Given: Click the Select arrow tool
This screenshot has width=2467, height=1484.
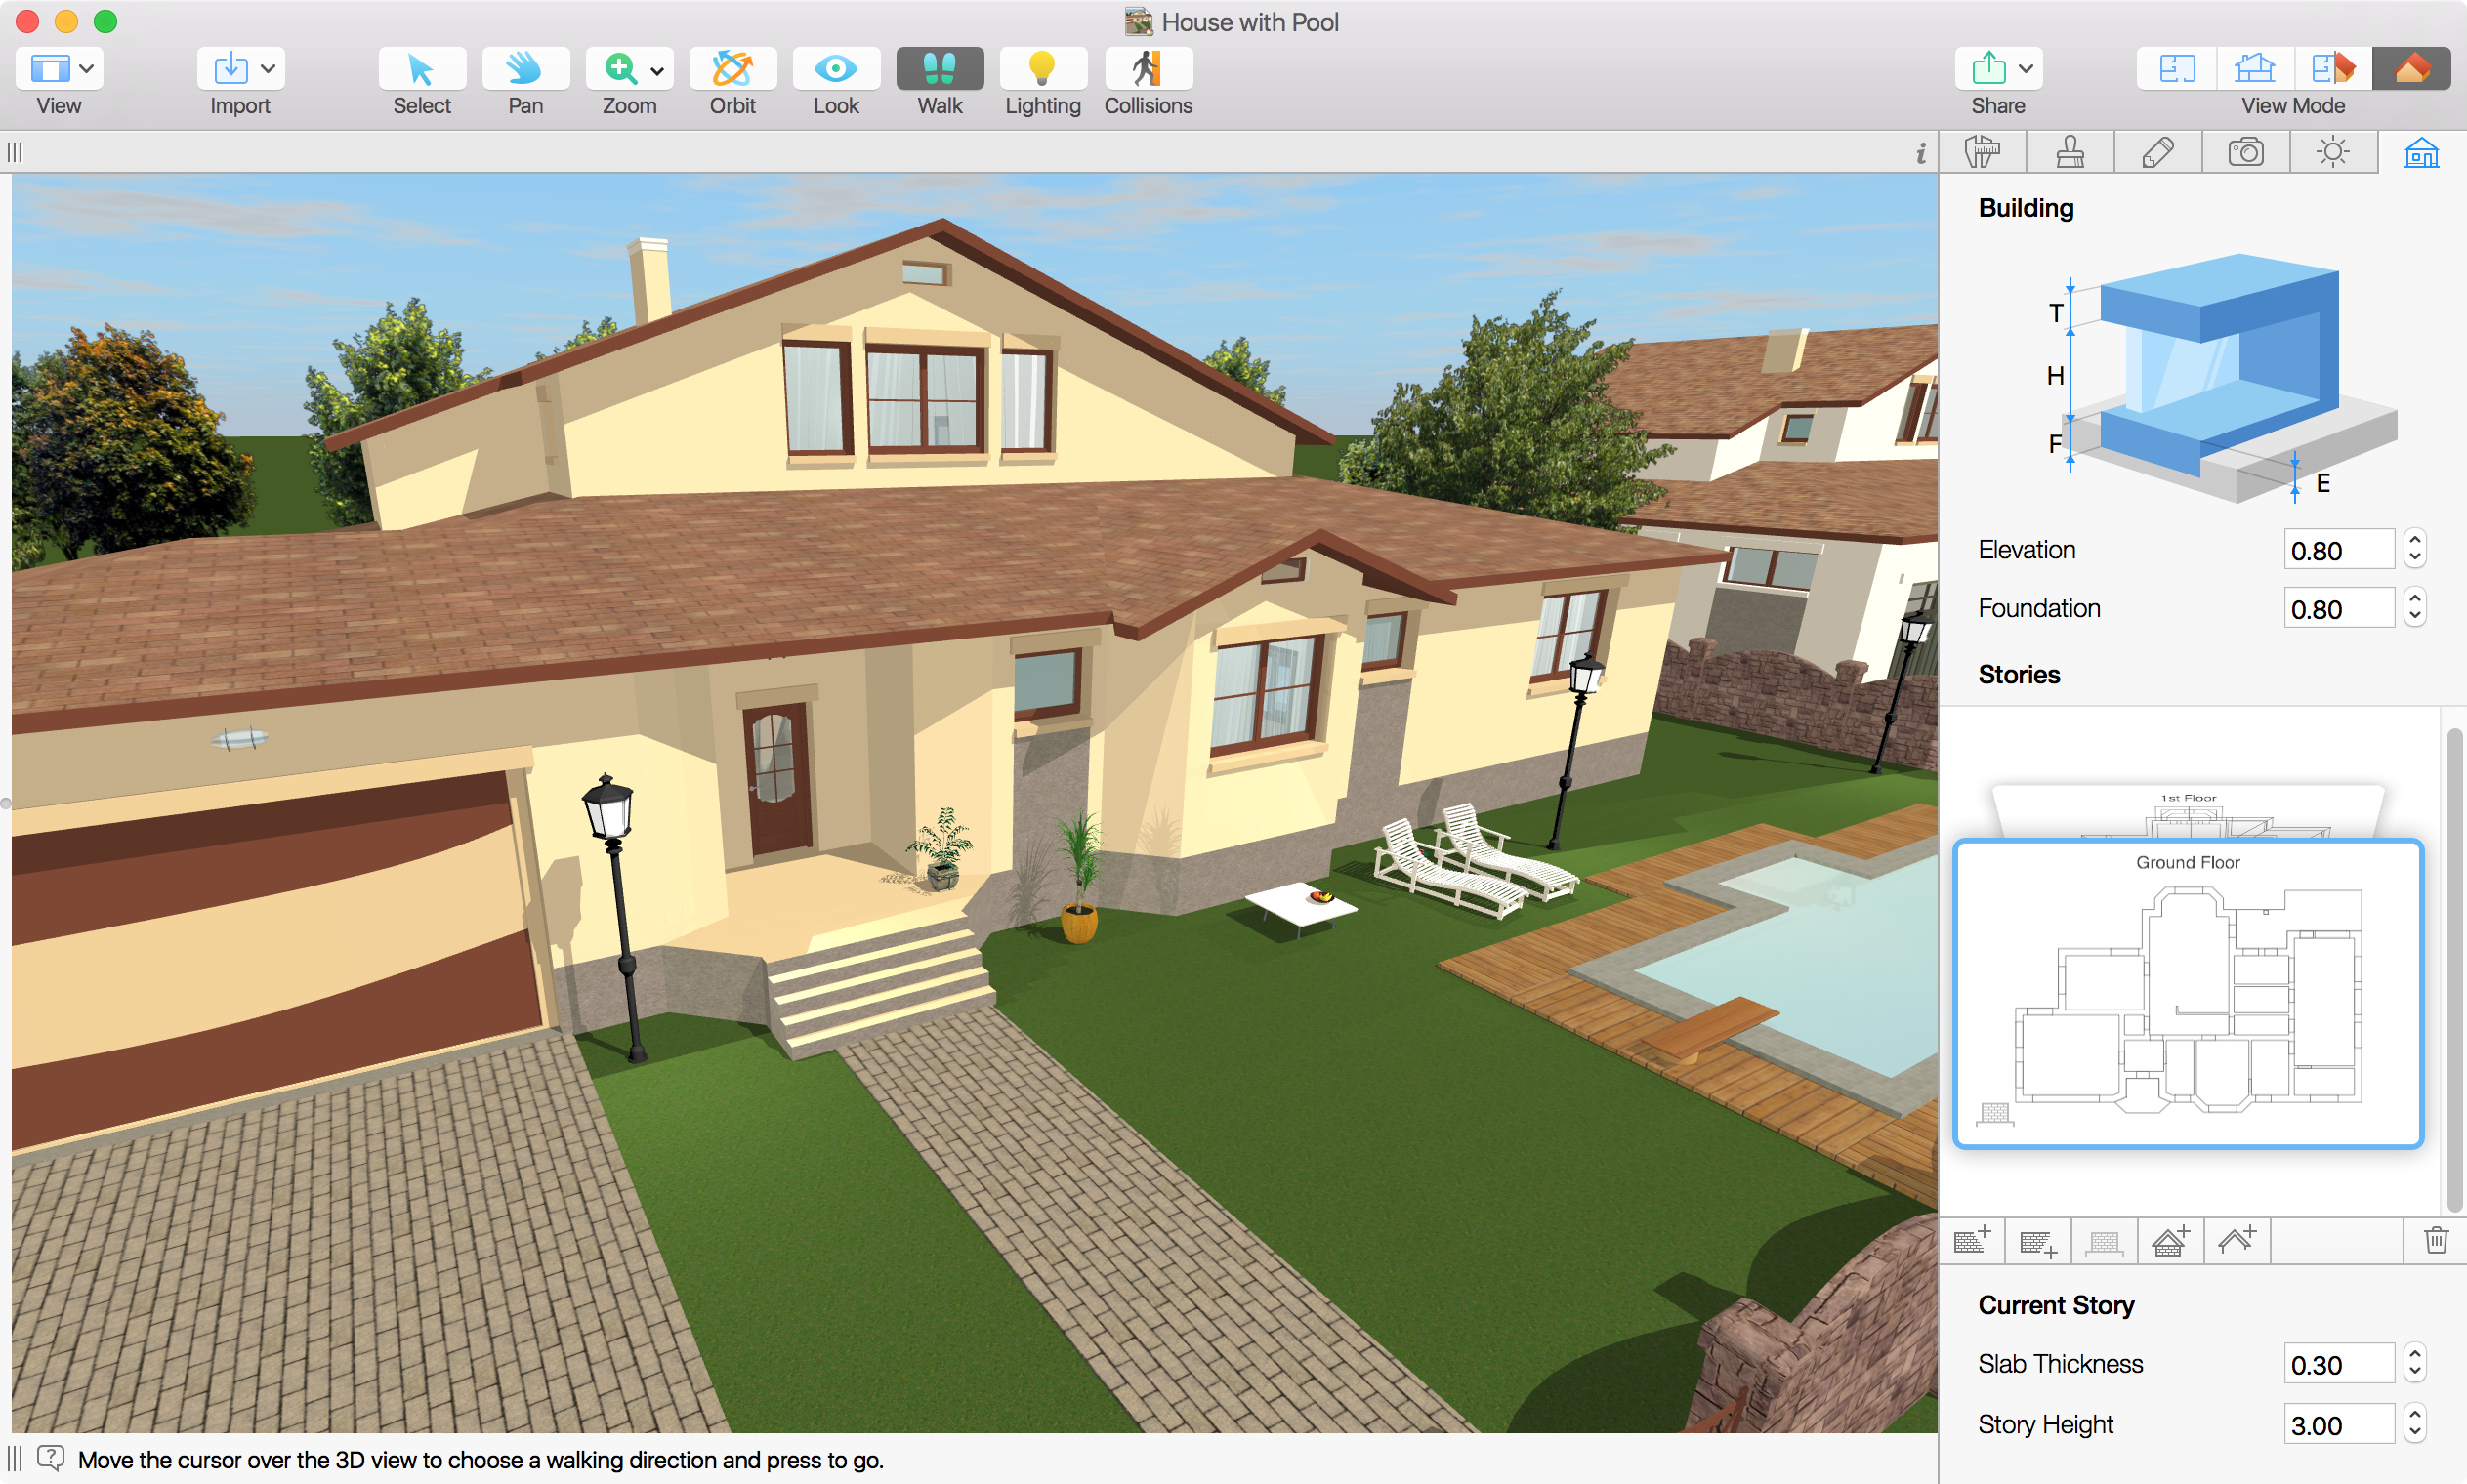Looking at the screenshot, I should (421, 69).
